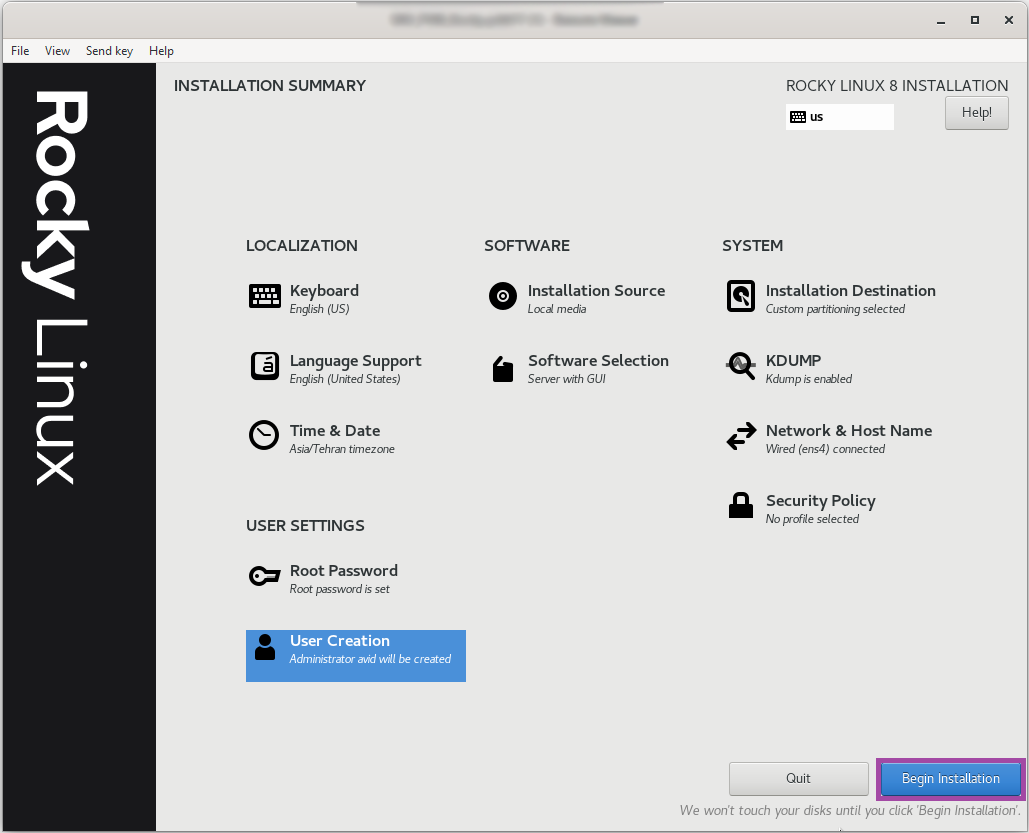Click the Help! button
This screenshot has width=1029, height=833.
(976, 113)
